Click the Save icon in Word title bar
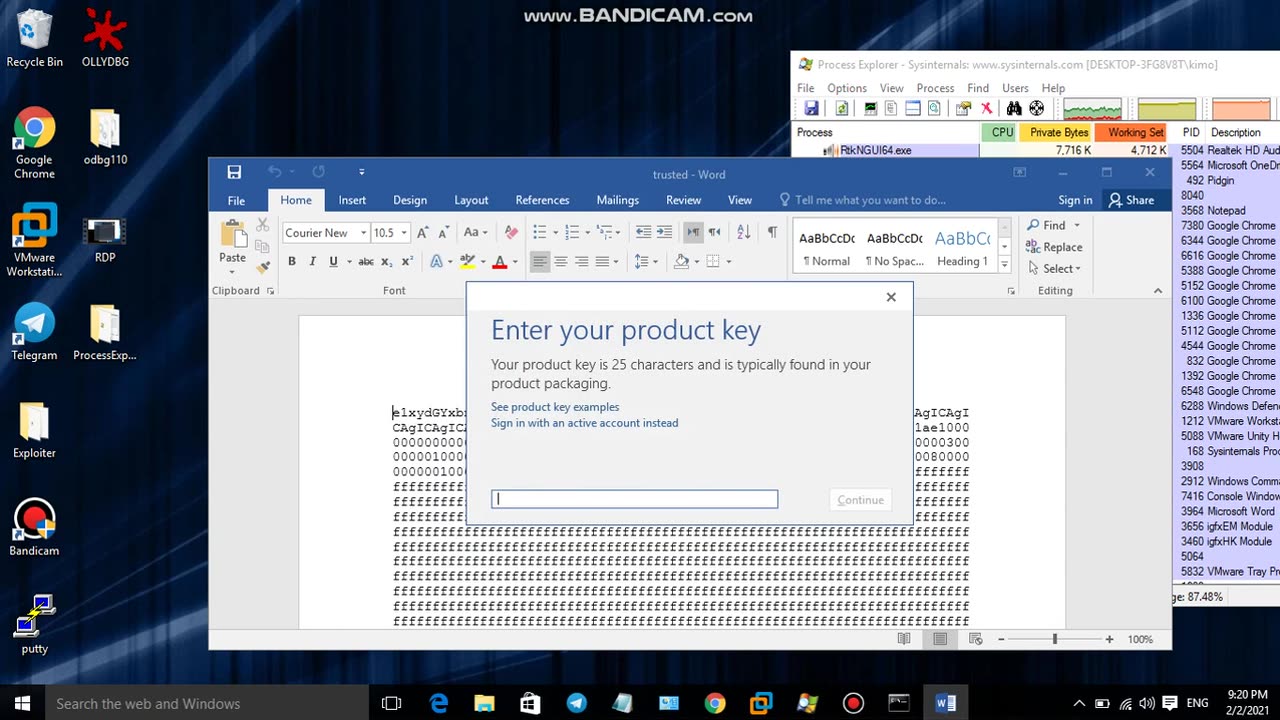This screenshot has height=720, width=1280. coord(234,172)
